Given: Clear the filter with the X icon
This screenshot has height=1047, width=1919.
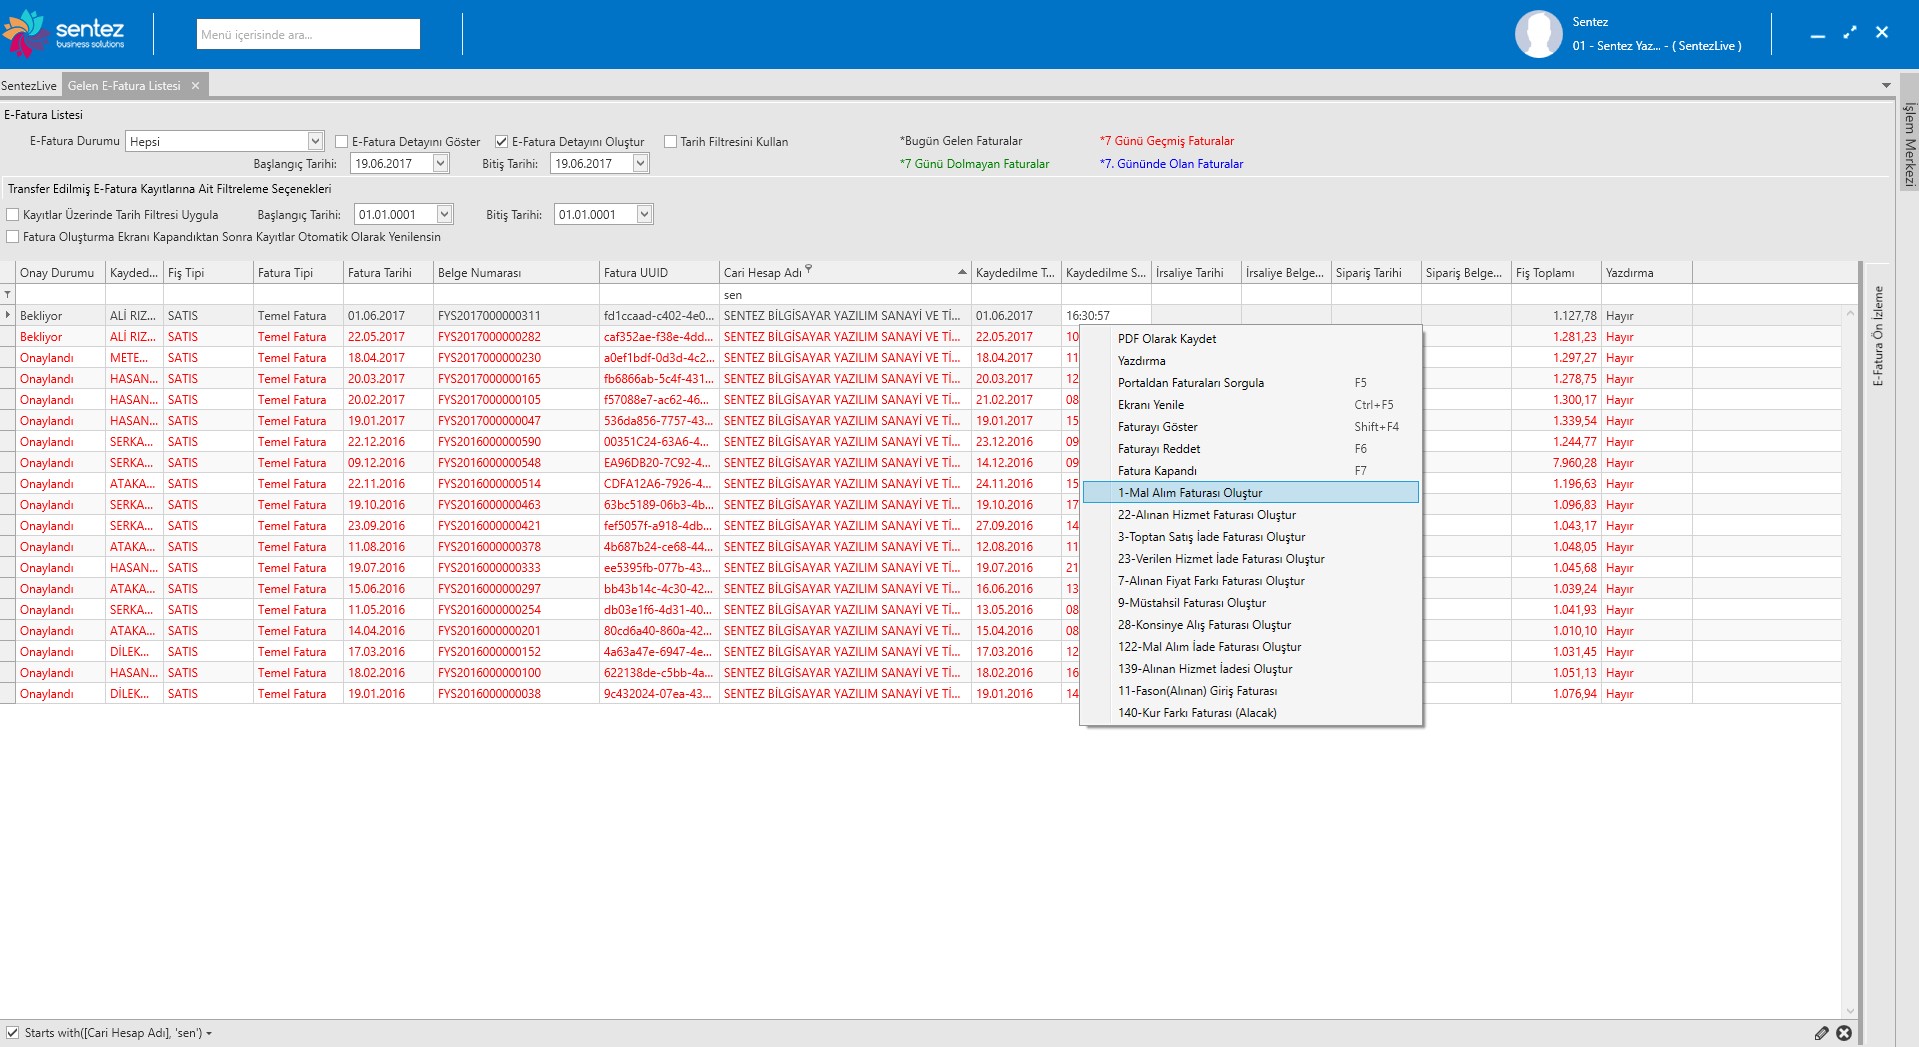Looking at the screenshot, I should 1844,1033.
